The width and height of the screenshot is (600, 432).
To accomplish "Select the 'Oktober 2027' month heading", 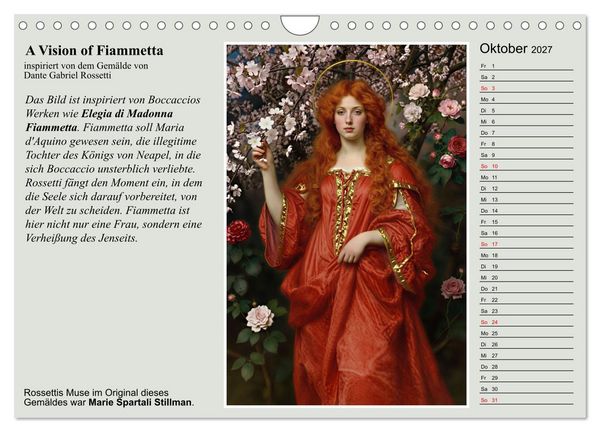I will click(516, 49).
